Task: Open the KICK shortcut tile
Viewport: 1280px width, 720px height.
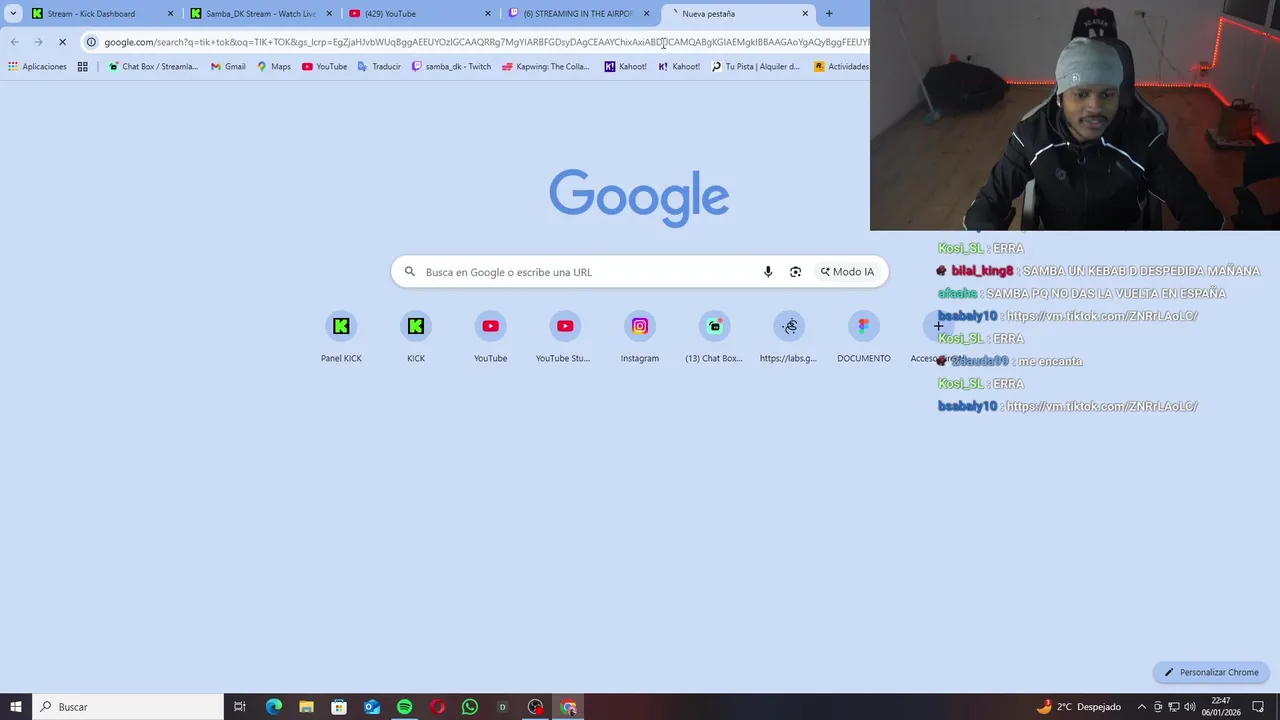Action: coord(416,337)
